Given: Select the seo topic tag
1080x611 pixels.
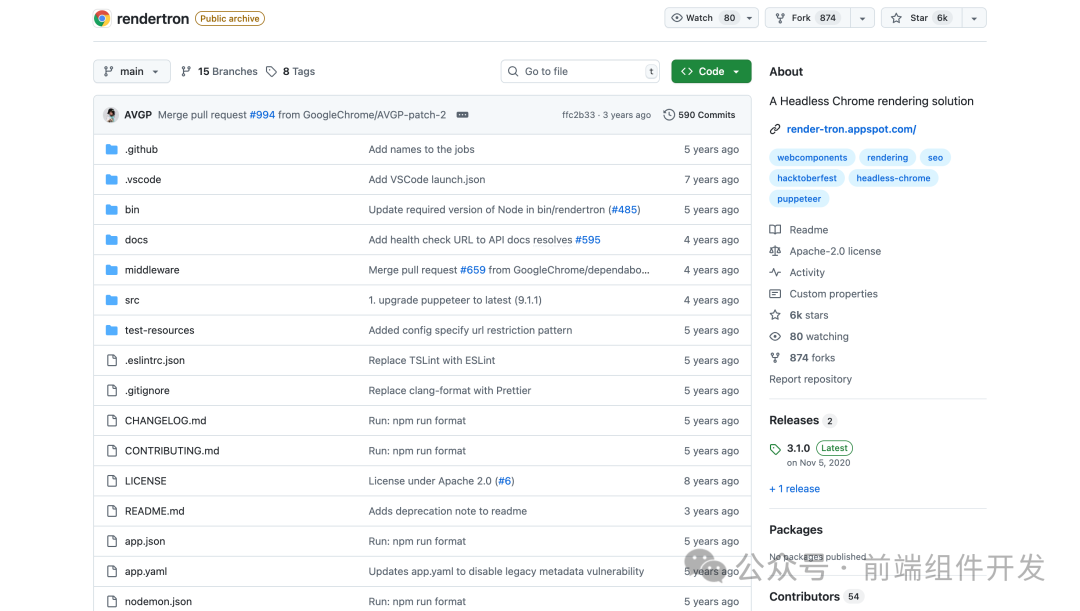Looking at the screenshot, I should [935, 158].
